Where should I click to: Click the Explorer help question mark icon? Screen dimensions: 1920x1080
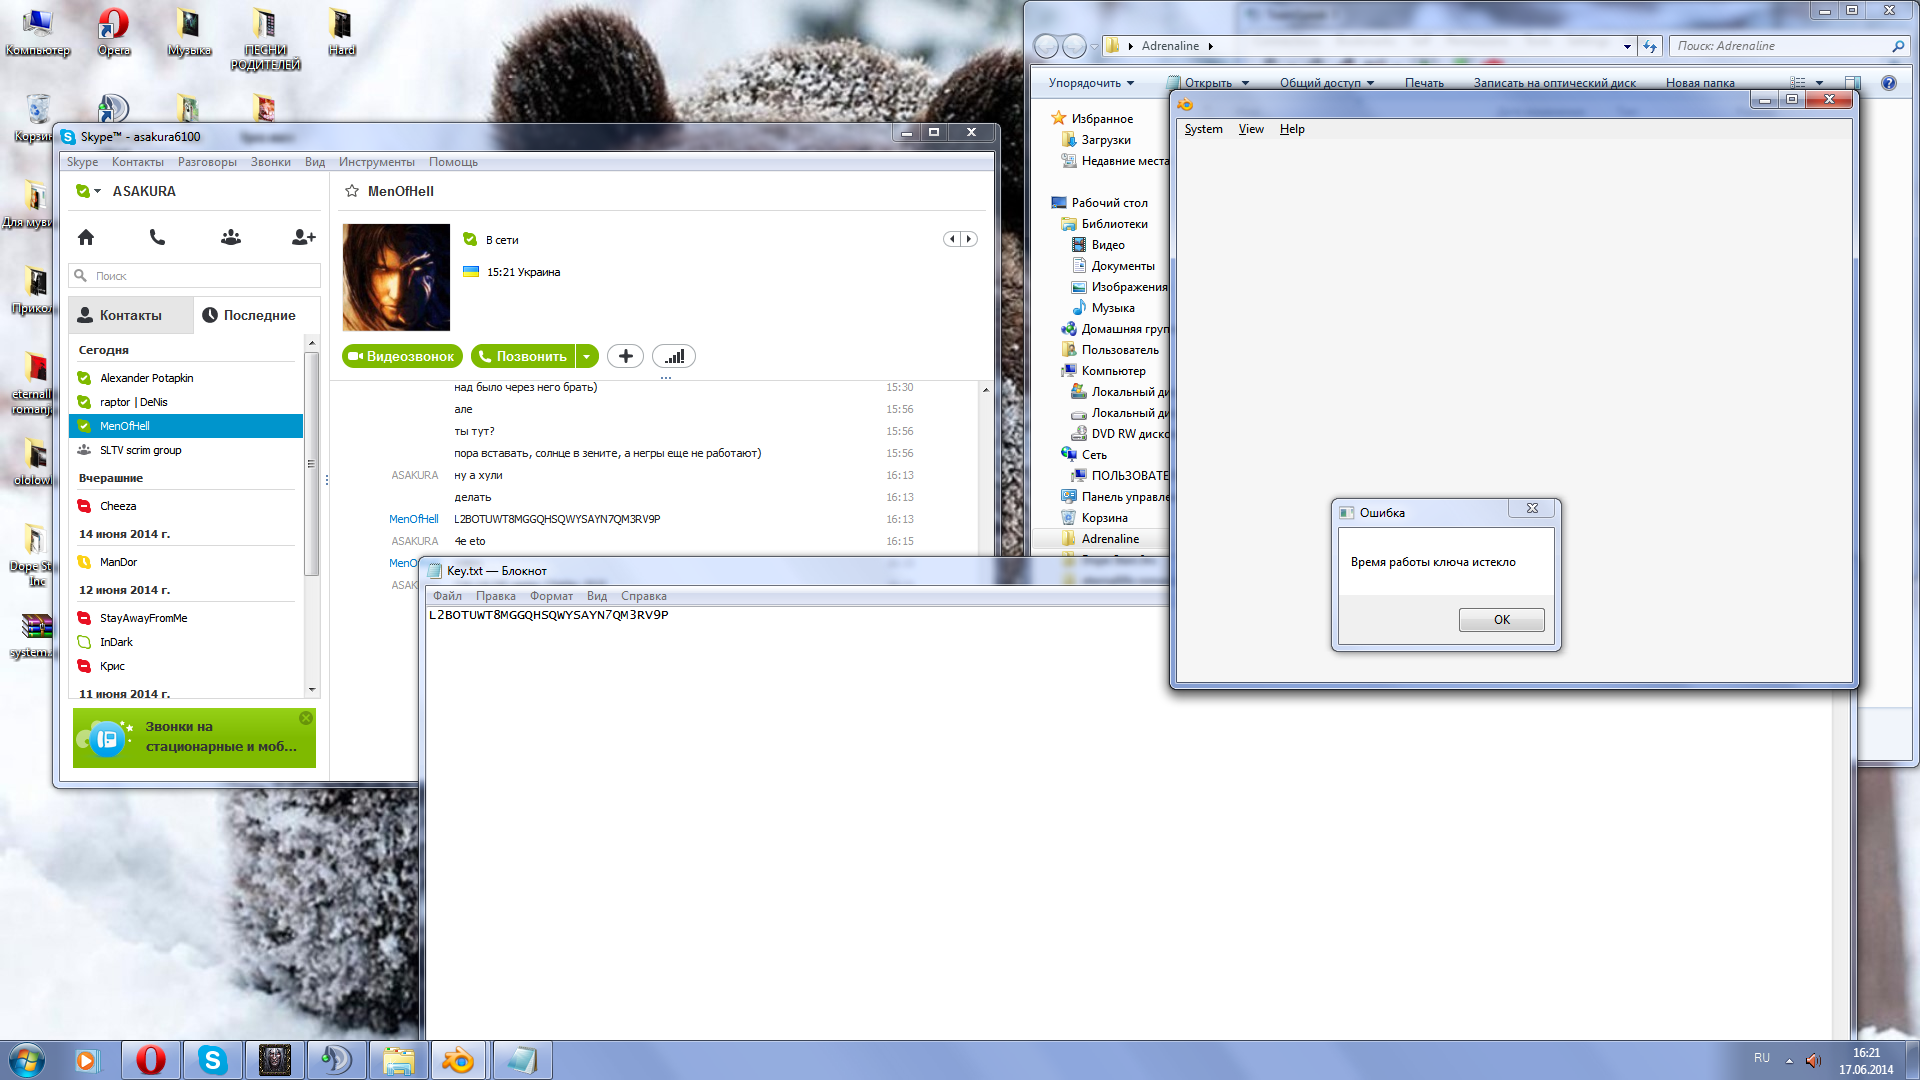click(x=1888, y=83)
